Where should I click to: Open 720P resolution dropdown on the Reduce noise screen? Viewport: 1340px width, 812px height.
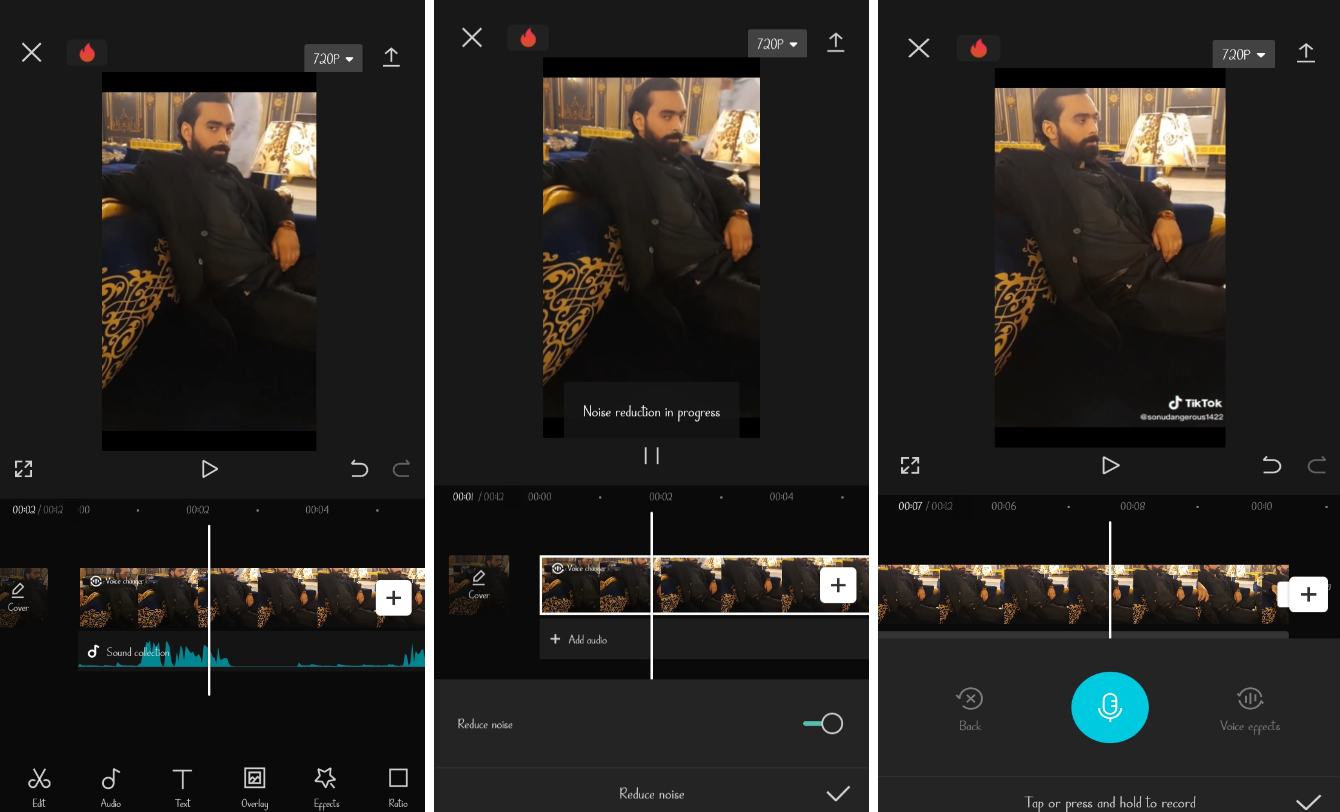tap(777, 44)
